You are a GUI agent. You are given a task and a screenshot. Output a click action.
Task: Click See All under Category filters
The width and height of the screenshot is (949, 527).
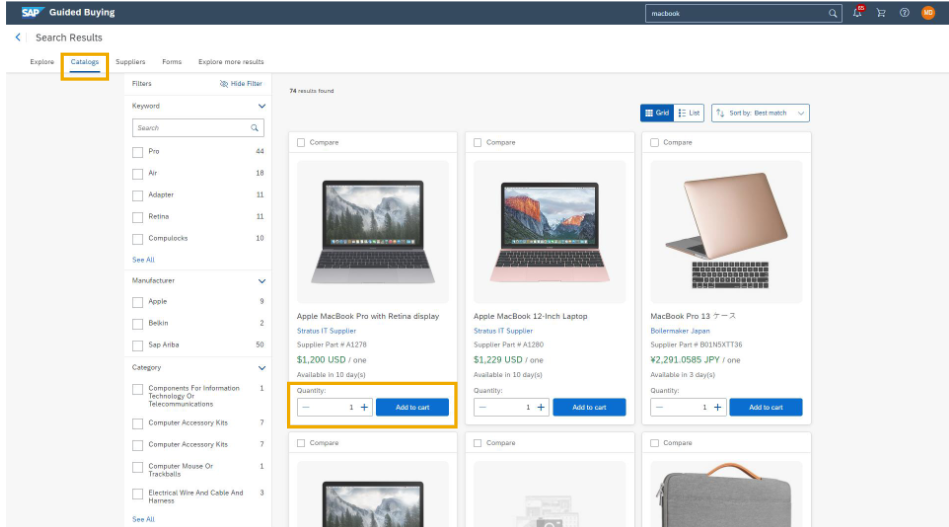pyautogui.click(x=143, y=519)
